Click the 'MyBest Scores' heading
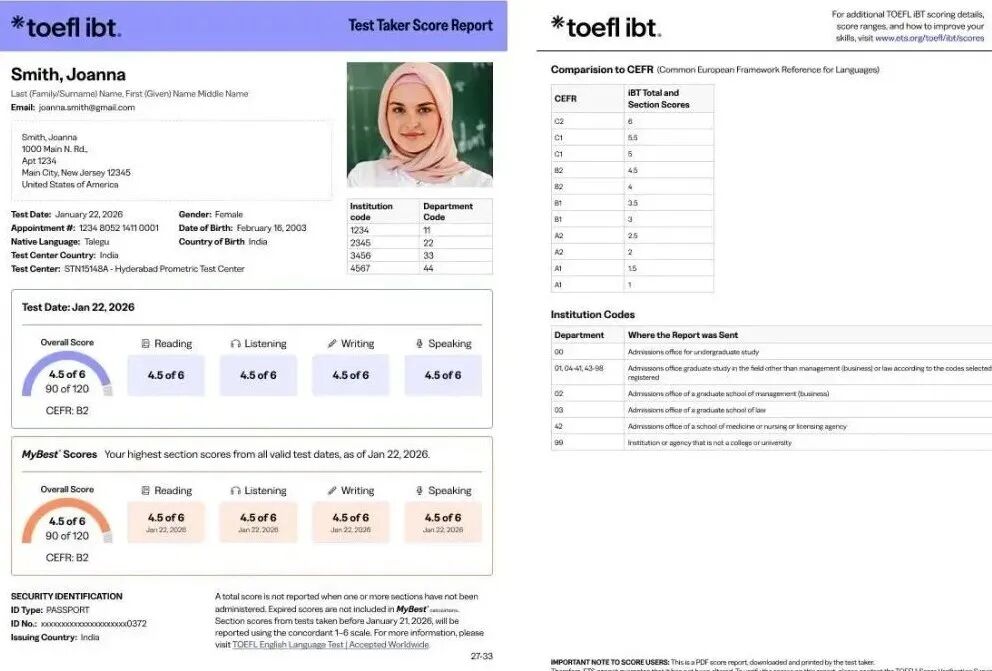Viewport: 992px width, 671px height. tap(59, 454)
